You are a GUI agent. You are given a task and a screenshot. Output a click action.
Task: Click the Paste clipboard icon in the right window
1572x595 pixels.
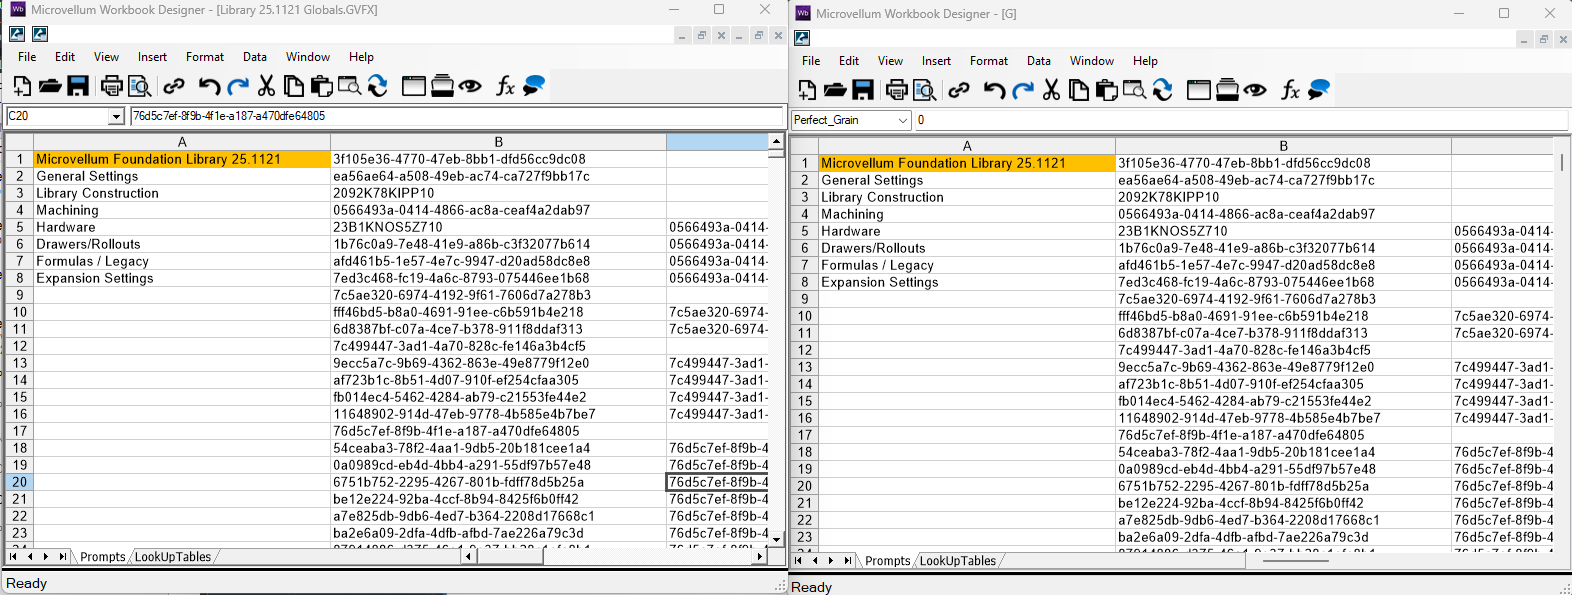click(1106, 90)
